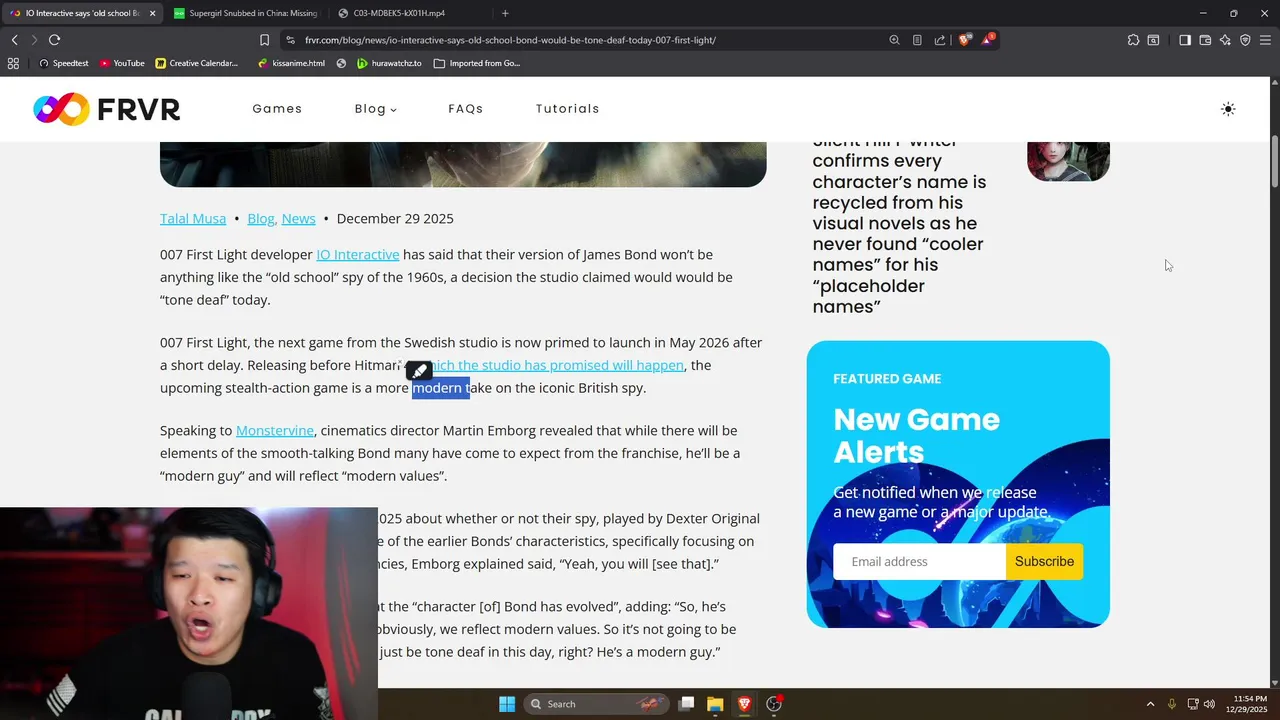This screenshot has width=1280, height=720.
Task: Open Brave VPN shield icon
Action: tap(1245, 40)
